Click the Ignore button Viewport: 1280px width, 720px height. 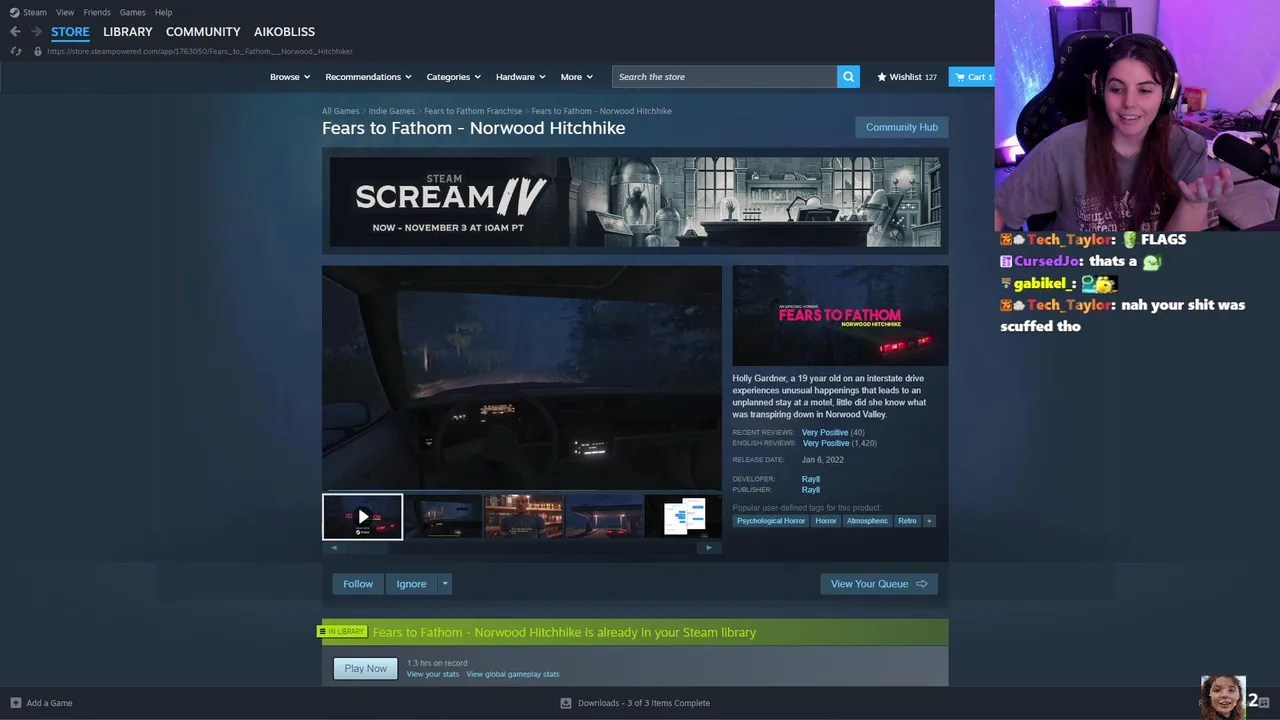tap(411, 584)
